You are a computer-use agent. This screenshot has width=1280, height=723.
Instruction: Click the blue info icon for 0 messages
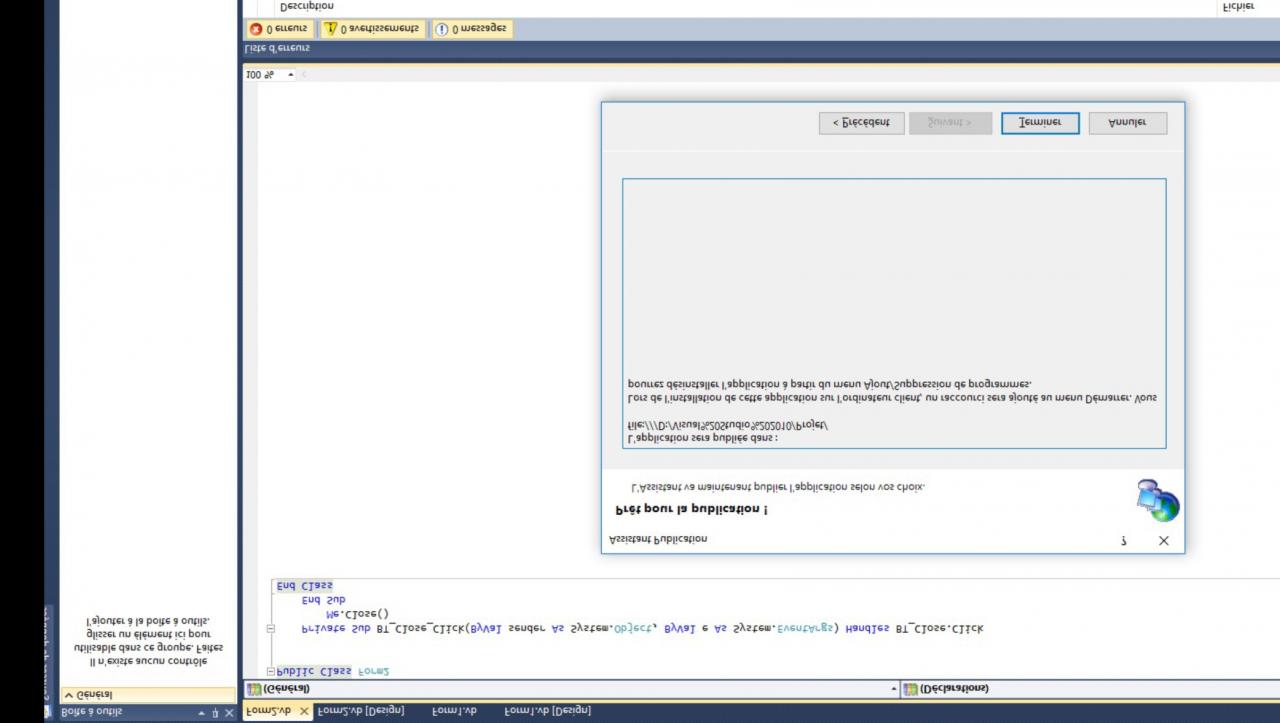pos(442,29)
